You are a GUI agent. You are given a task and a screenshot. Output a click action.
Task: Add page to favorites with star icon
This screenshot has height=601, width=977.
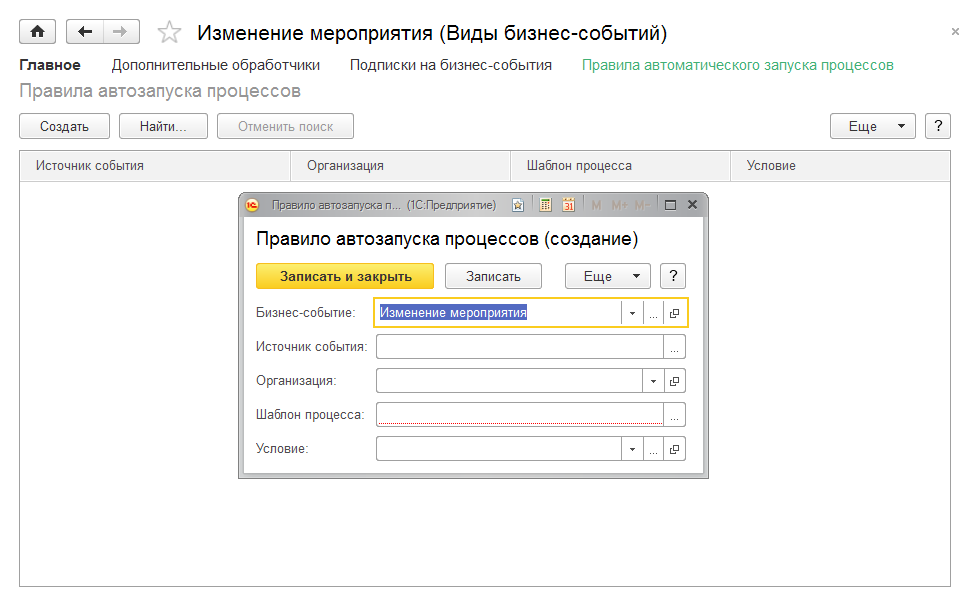tap(170, 33)
